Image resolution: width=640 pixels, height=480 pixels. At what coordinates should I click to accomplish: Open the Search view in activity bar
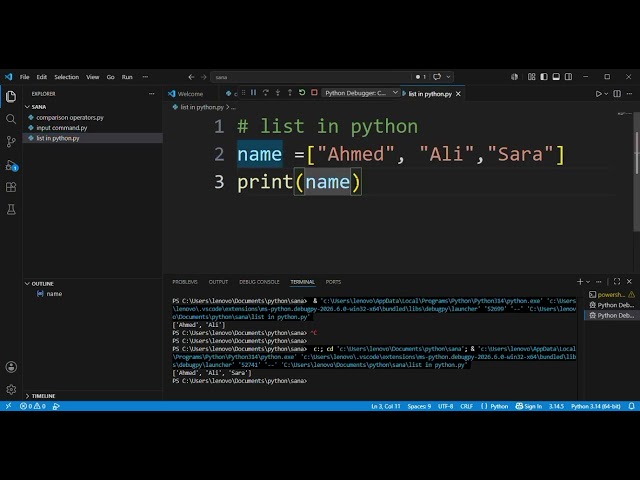coord(11,119)
